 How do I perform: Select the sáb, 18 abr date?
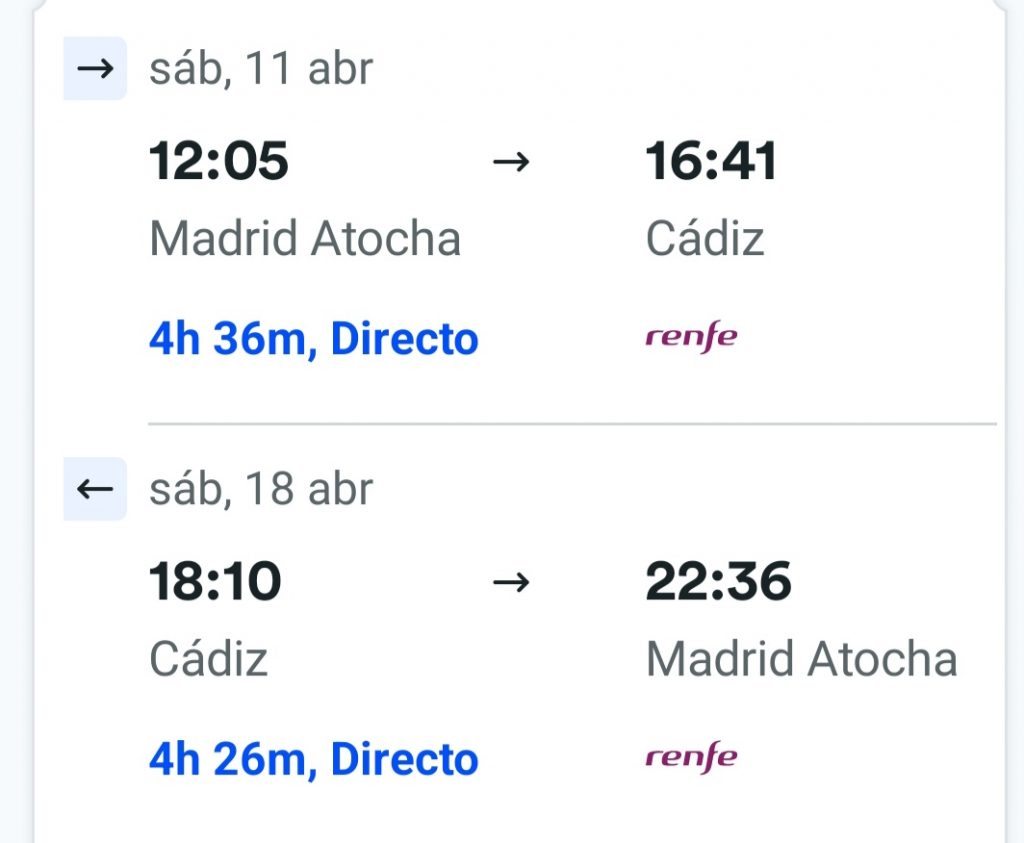coord(261,489)
